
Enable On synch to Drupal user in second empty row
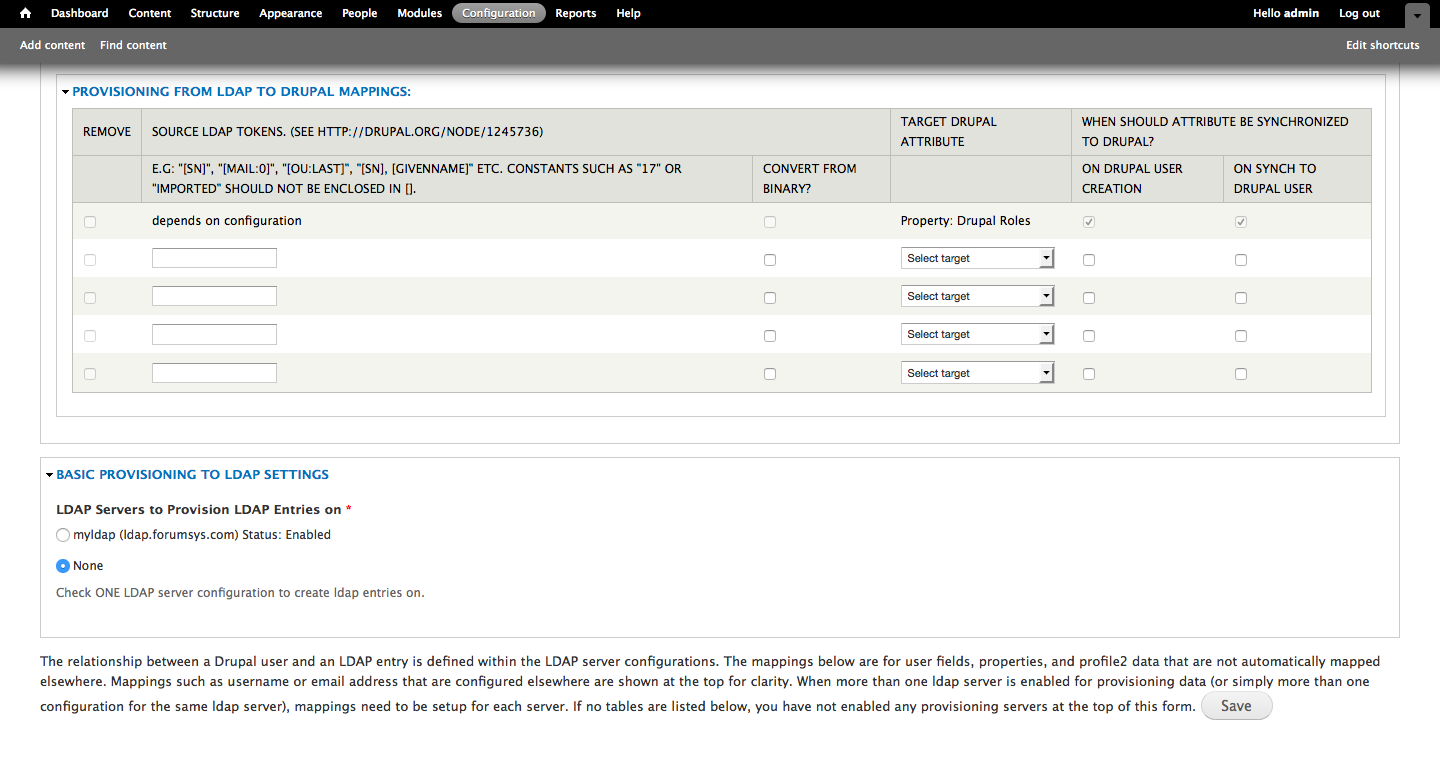(1241, 298)
